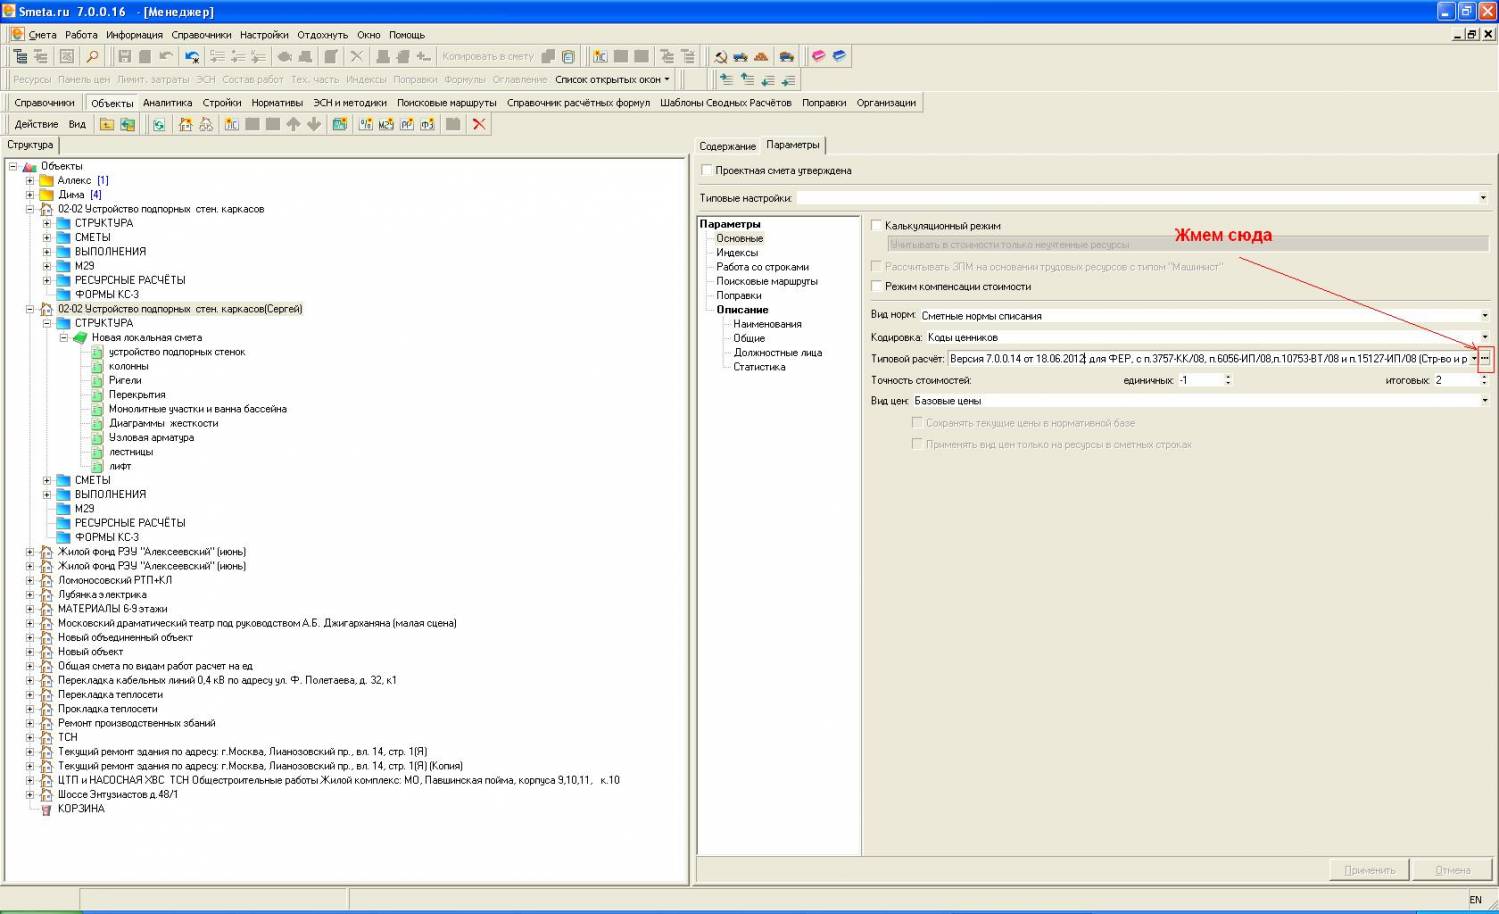Enable 'Проектная смета утверждена' checkbox

(x=707, y=171)
